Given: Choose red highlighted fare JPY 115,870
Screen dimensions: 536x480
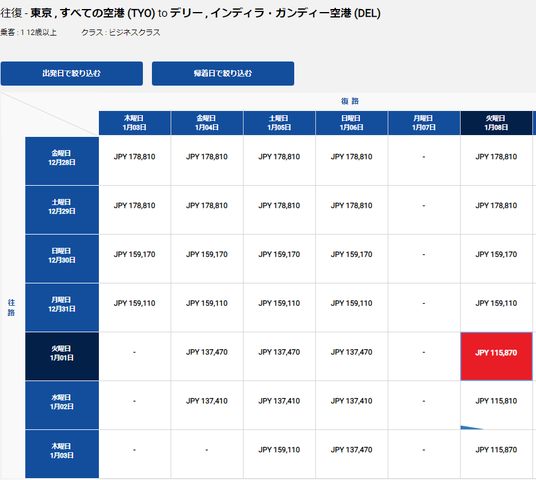Looking at the screenshot, I should [x=496, y=356].
